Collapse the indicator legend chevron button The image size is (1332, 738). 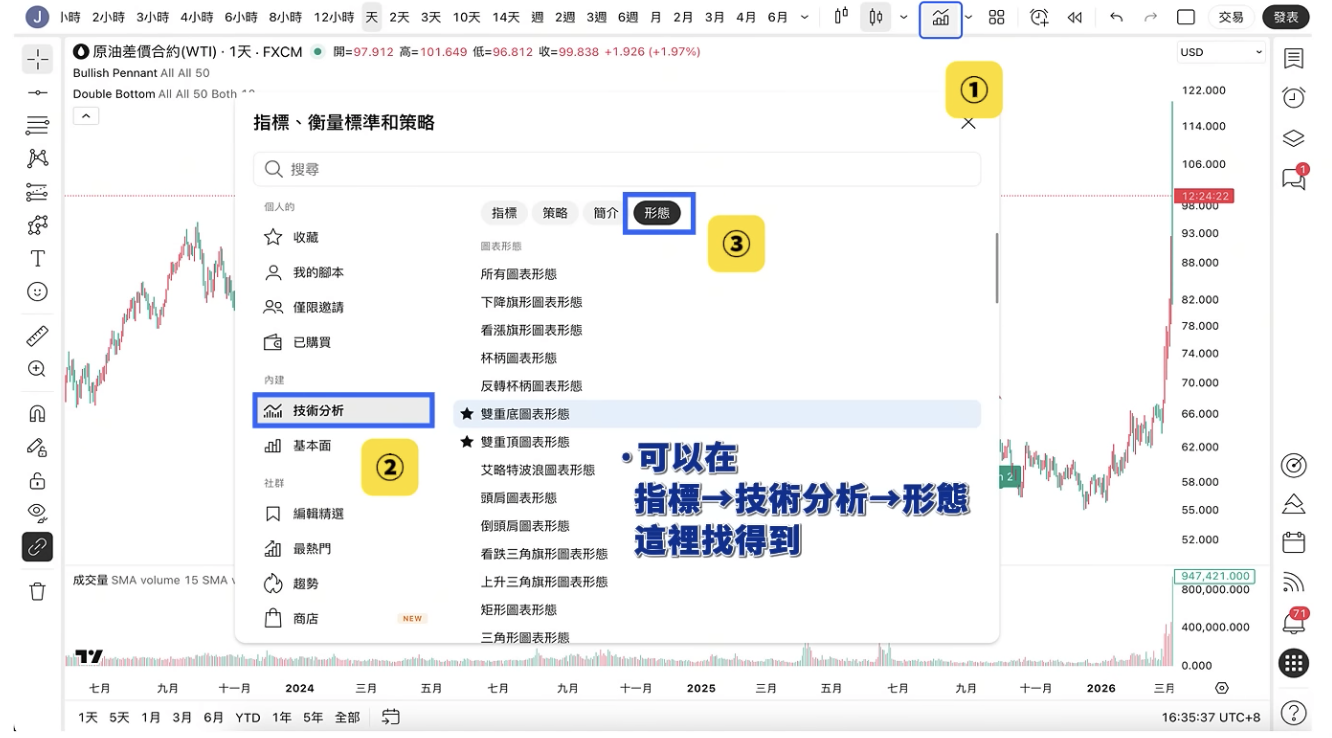click(x=86, y=116)
